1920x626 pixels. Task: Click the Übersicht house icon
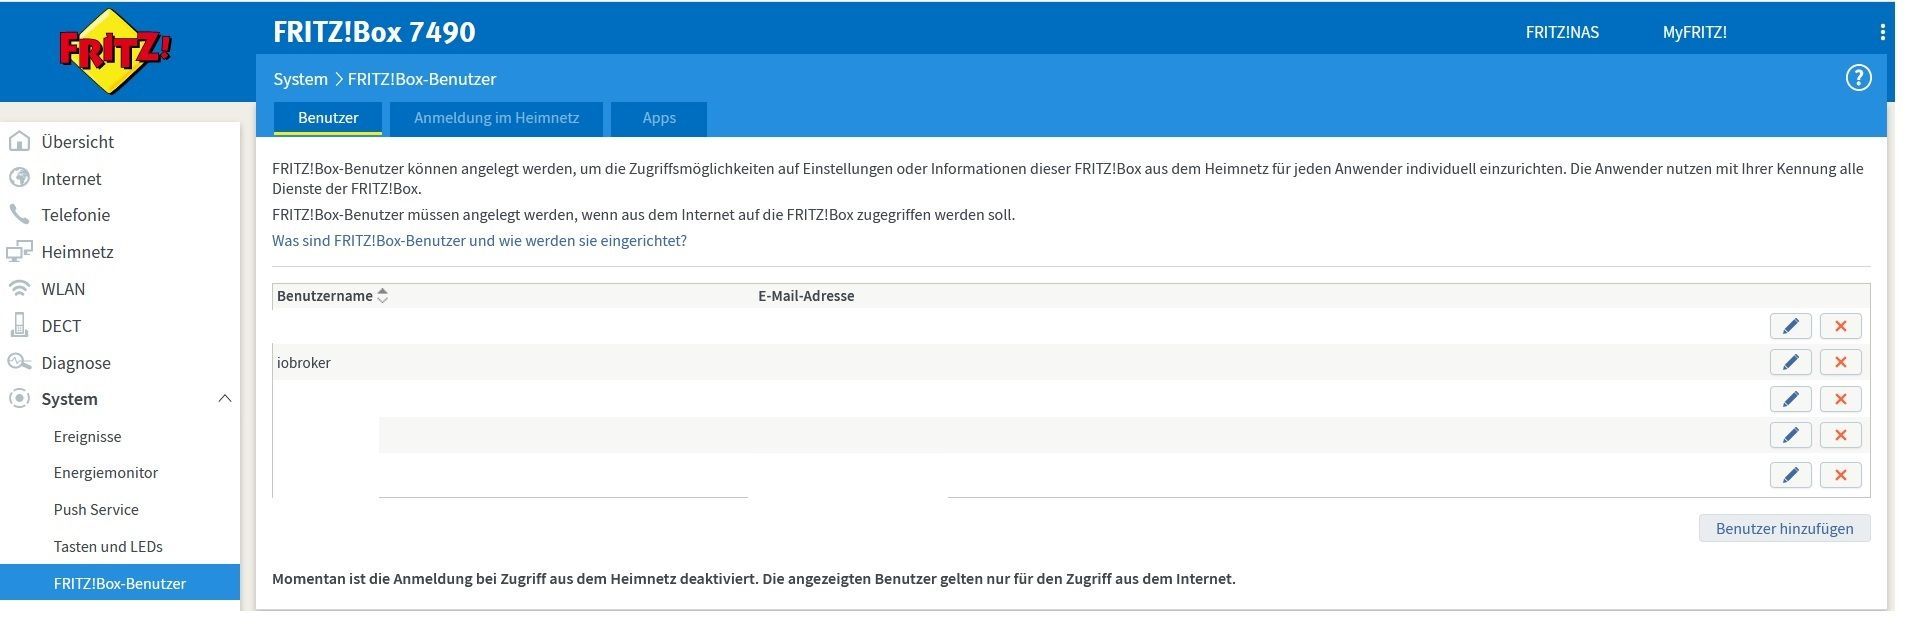(x=19, y=141)
